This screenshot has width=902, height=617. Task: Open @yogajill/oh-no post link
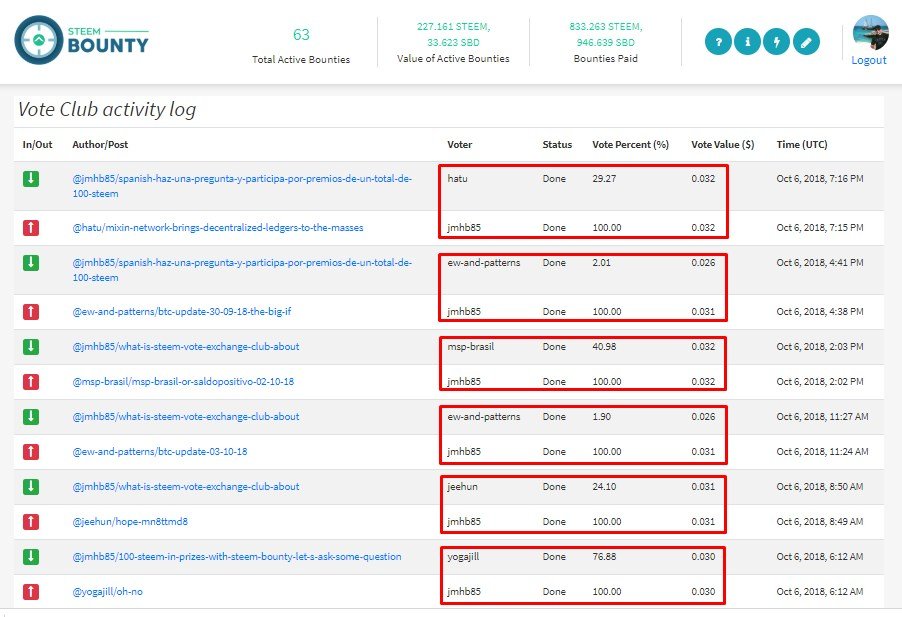pos(108,592)
